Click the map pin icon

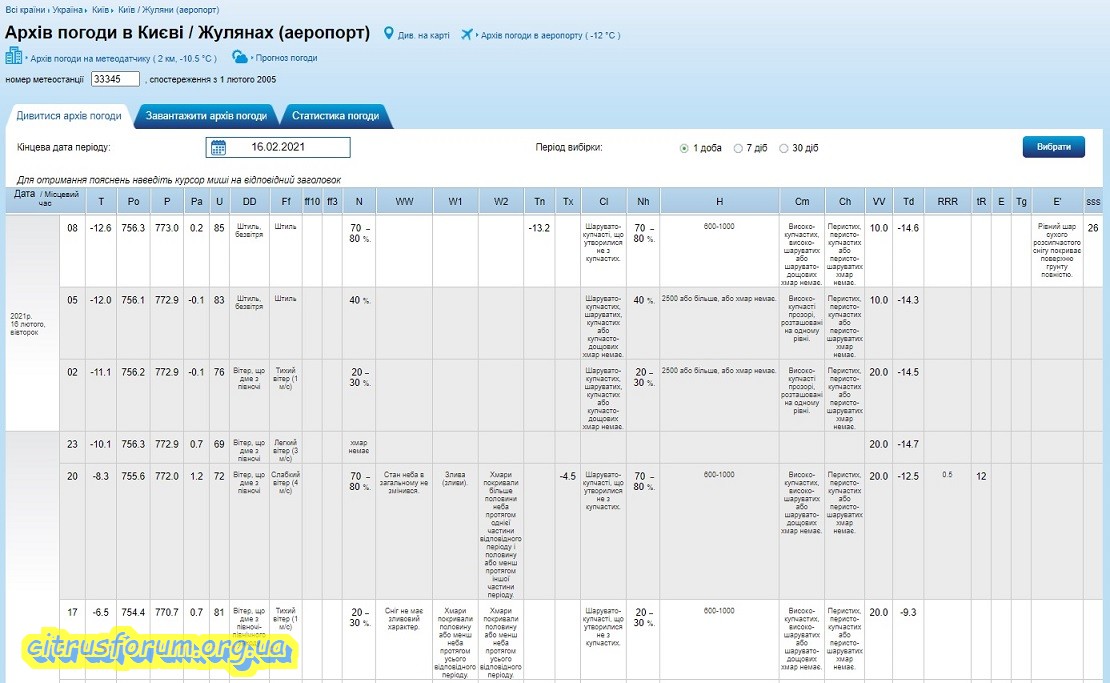(x=389, y=34)
